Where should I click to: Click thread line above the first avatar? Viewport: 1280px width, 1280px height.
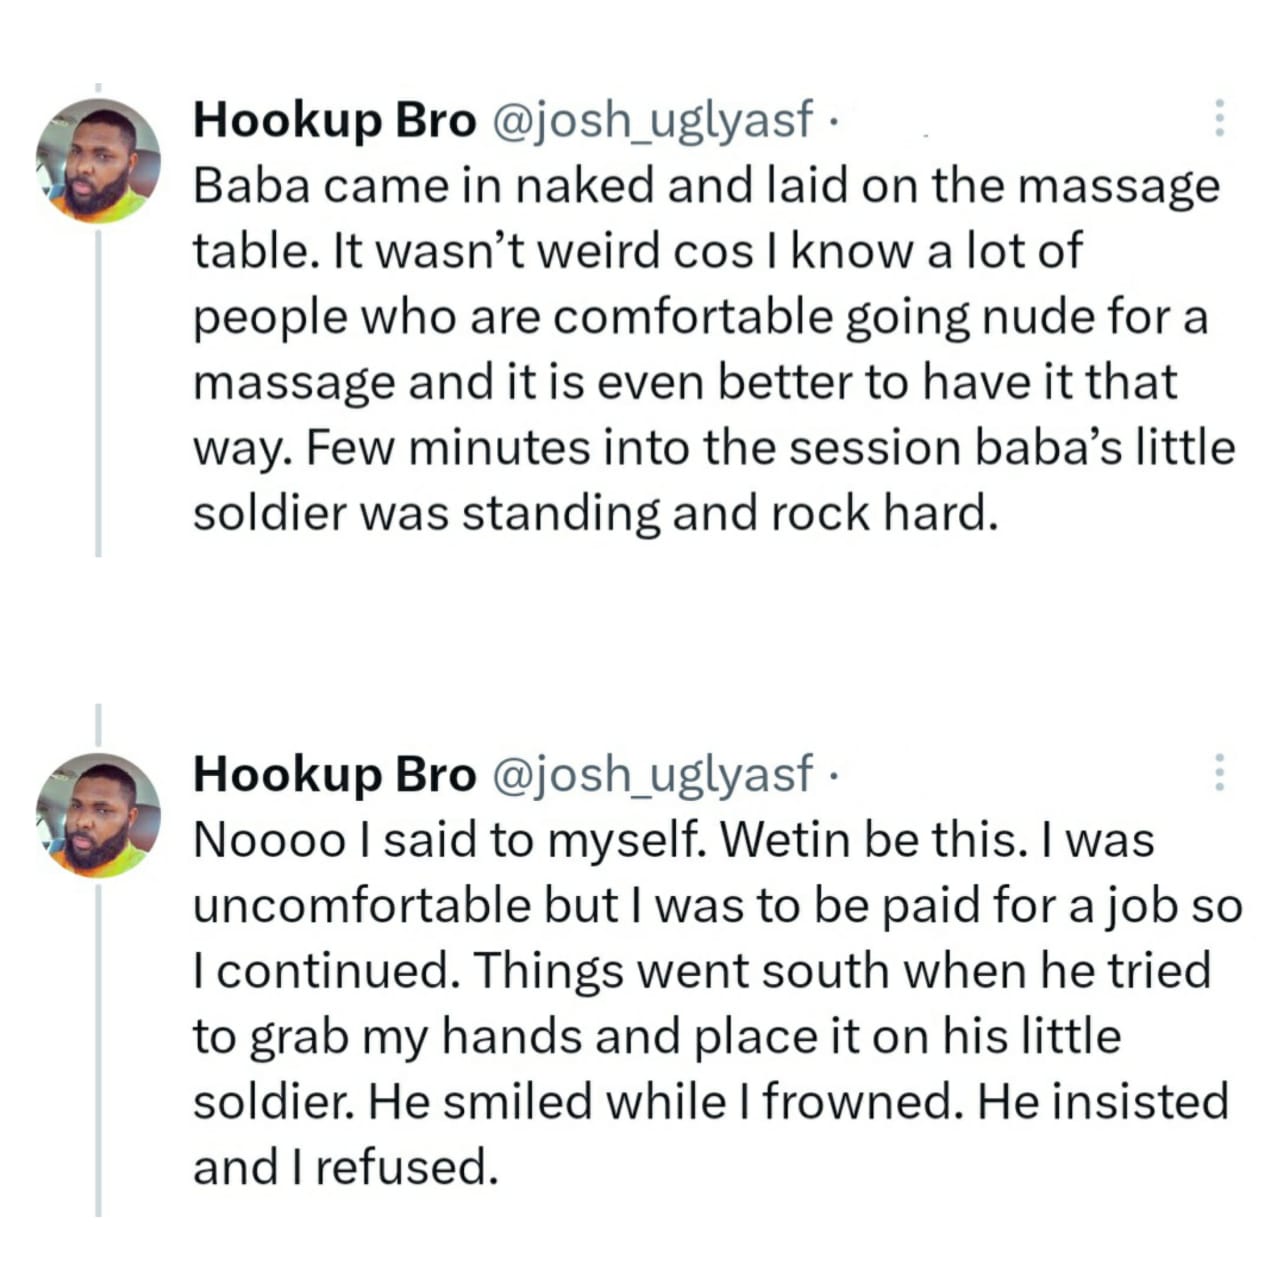[x=98, y=89]
